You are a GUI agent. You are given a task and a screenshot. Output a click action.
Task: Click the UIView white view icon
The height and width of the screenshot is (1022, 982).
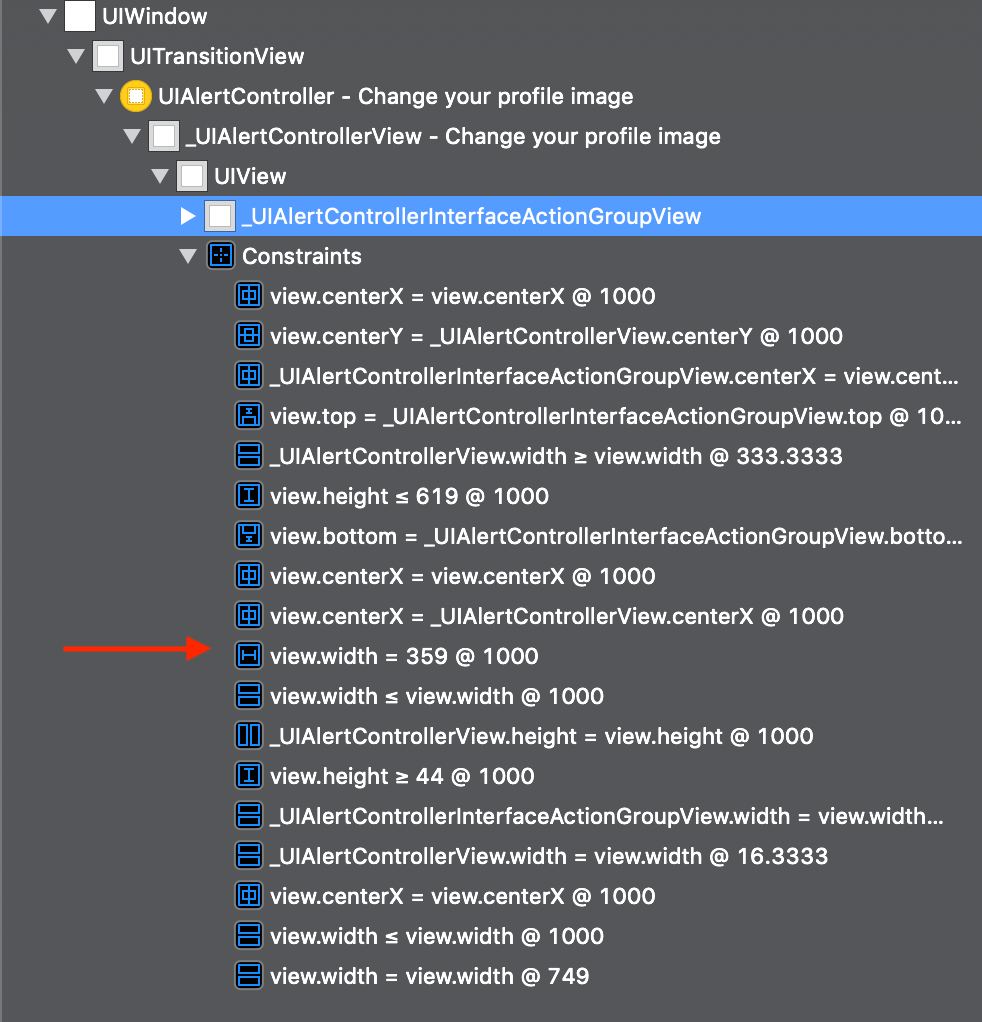[x=192, y=176]
